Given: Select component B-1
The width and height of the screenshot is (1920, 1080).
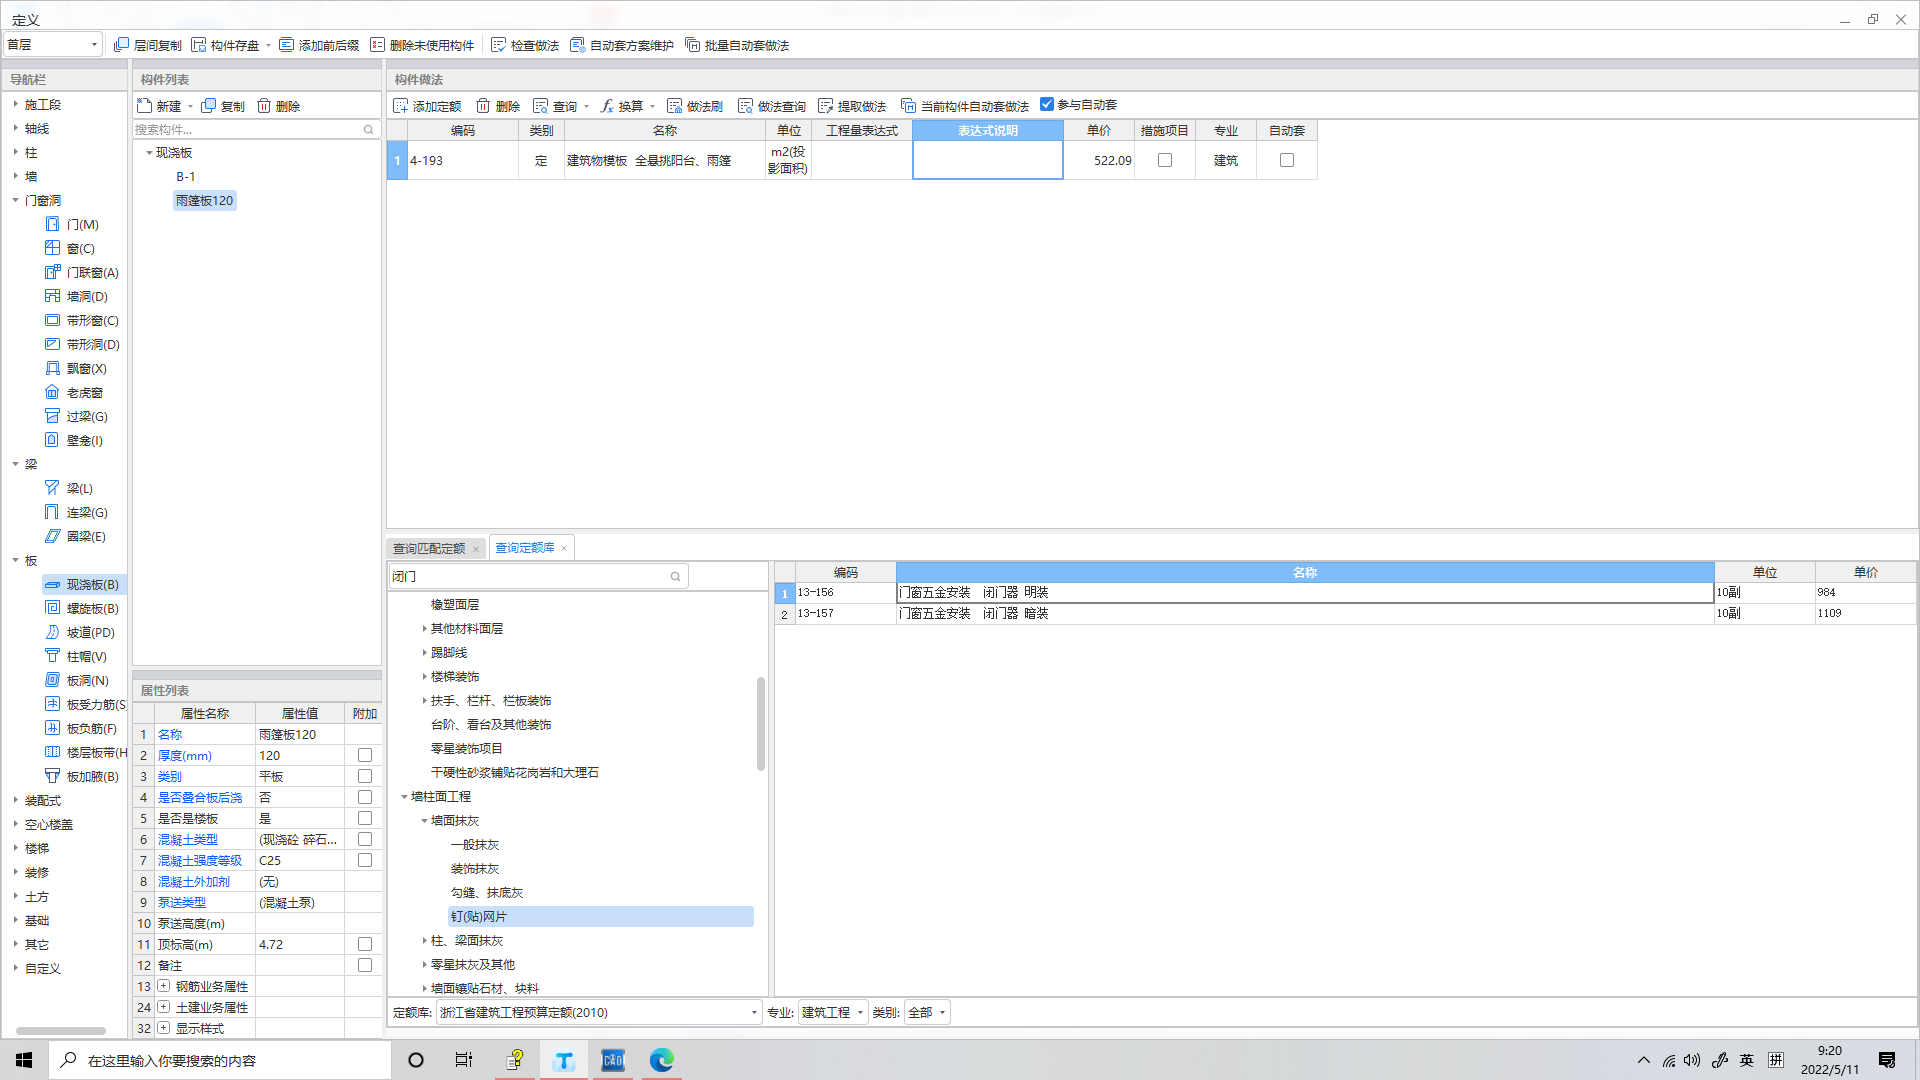Looking at the screenshot, I should (186, 177).
